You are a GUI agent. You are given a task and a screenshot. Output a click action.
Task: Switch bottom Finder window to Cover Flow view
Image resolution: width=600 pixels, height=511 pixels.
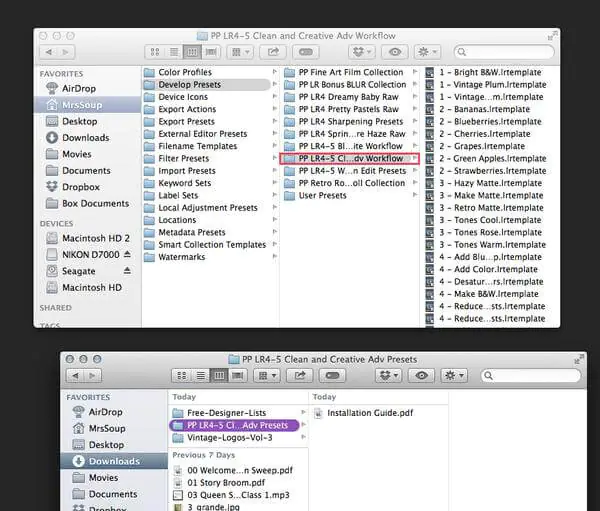[238, 376]
